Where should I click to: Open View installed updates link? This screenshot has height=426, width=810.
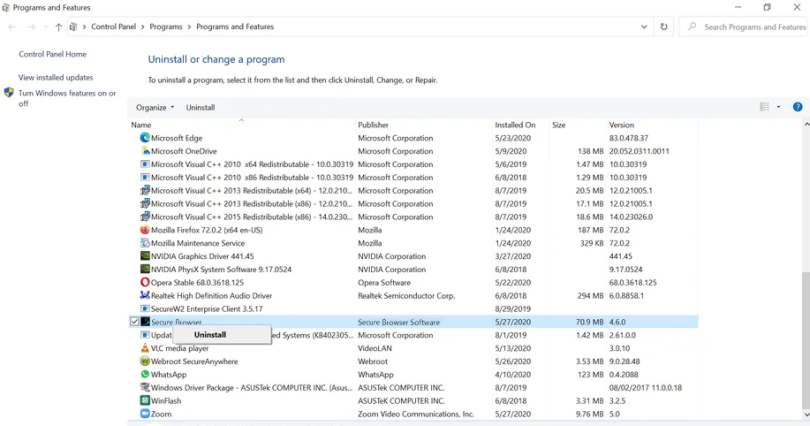56,77
